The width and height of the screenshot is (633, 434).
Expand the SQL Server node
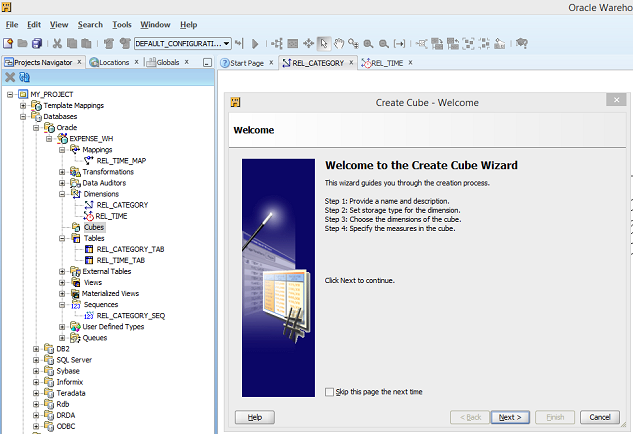pyautogui.click(x=36, y=360)
